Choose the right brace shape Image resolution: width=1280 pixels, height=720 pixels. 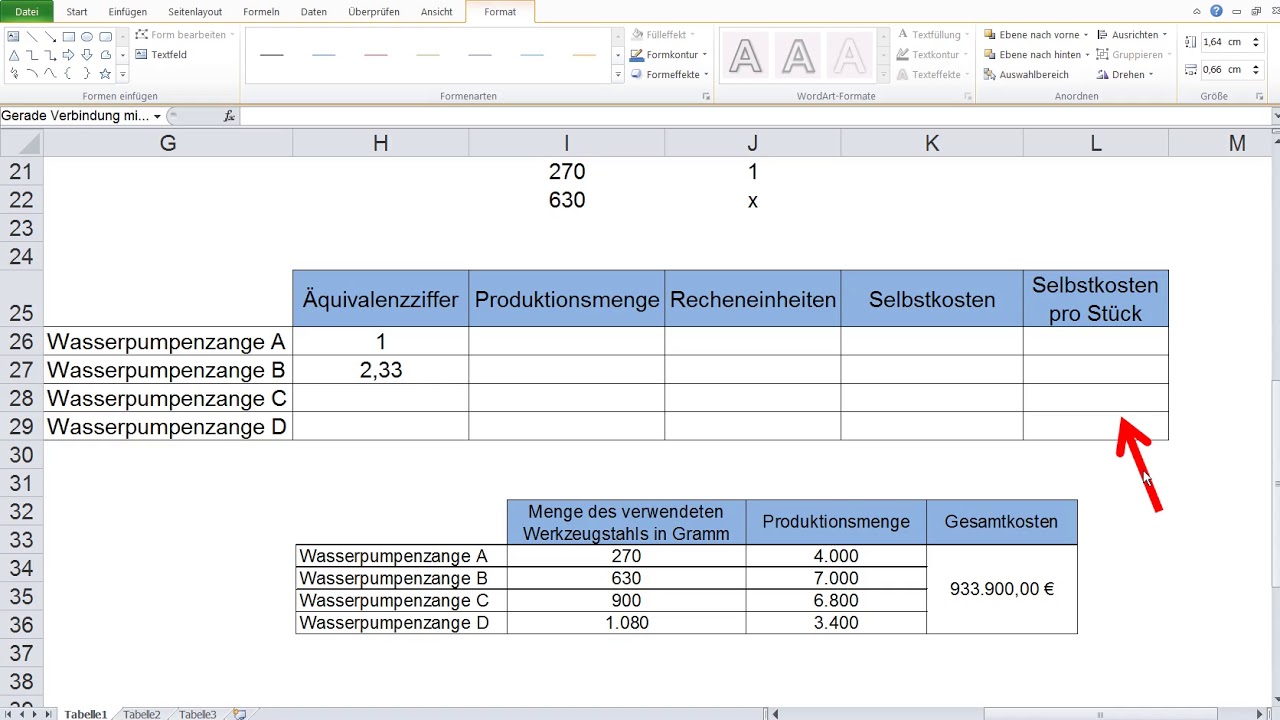(x=87, y=74)
